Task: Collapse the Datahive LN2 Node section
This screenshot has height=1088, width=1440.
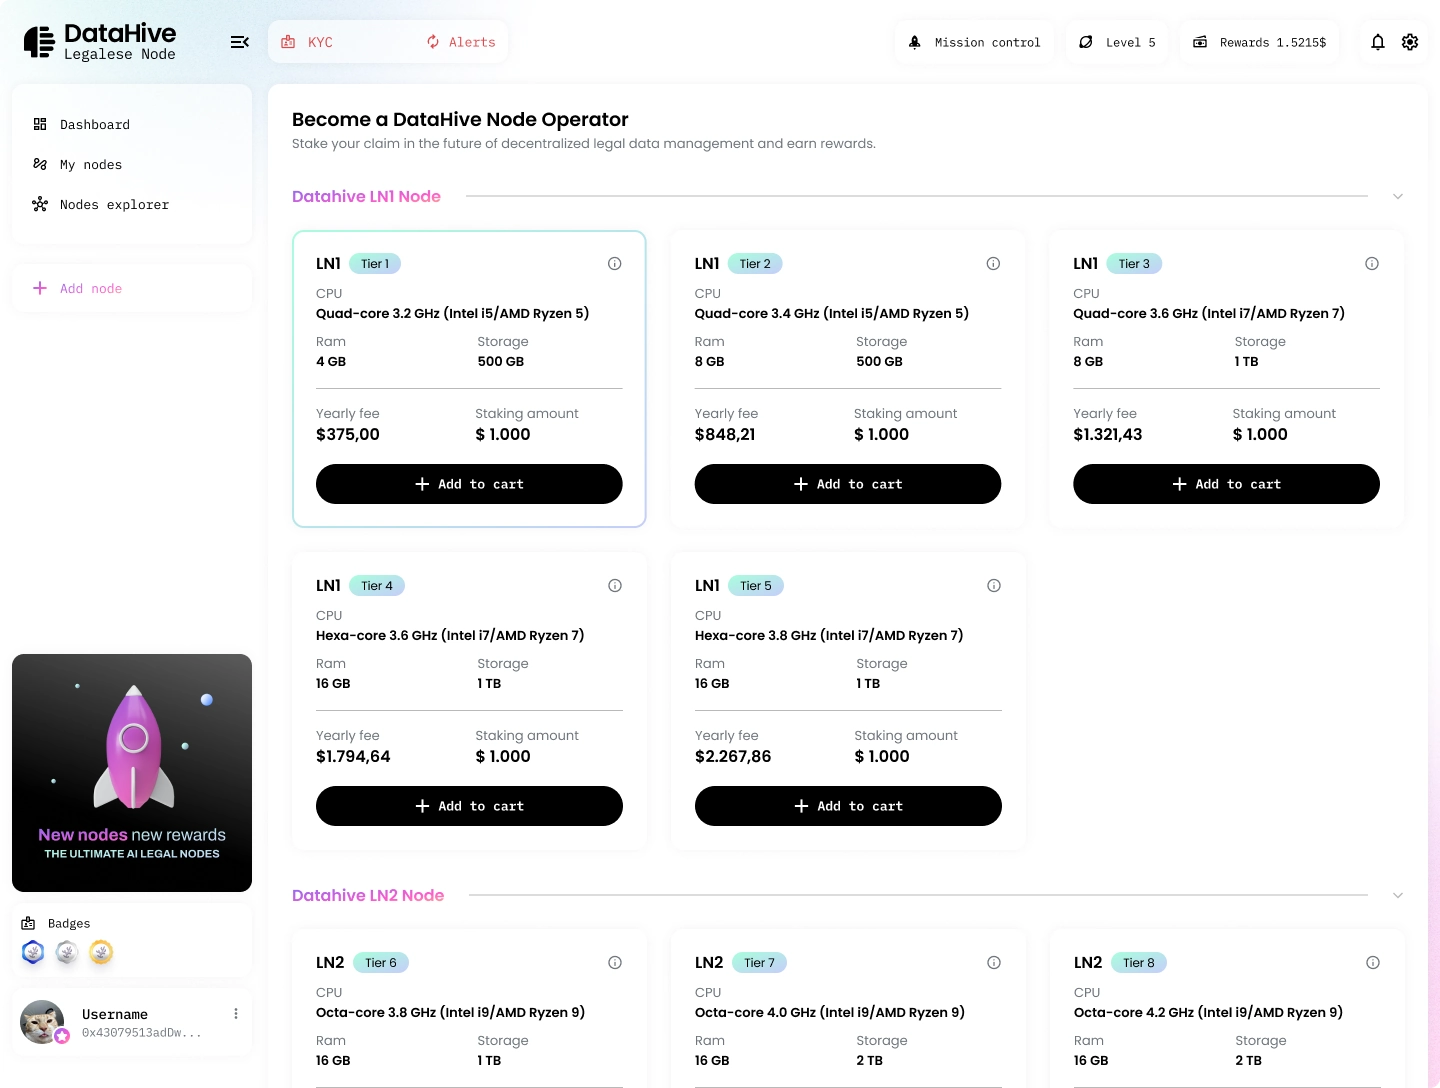Action: pos(1398,895)
